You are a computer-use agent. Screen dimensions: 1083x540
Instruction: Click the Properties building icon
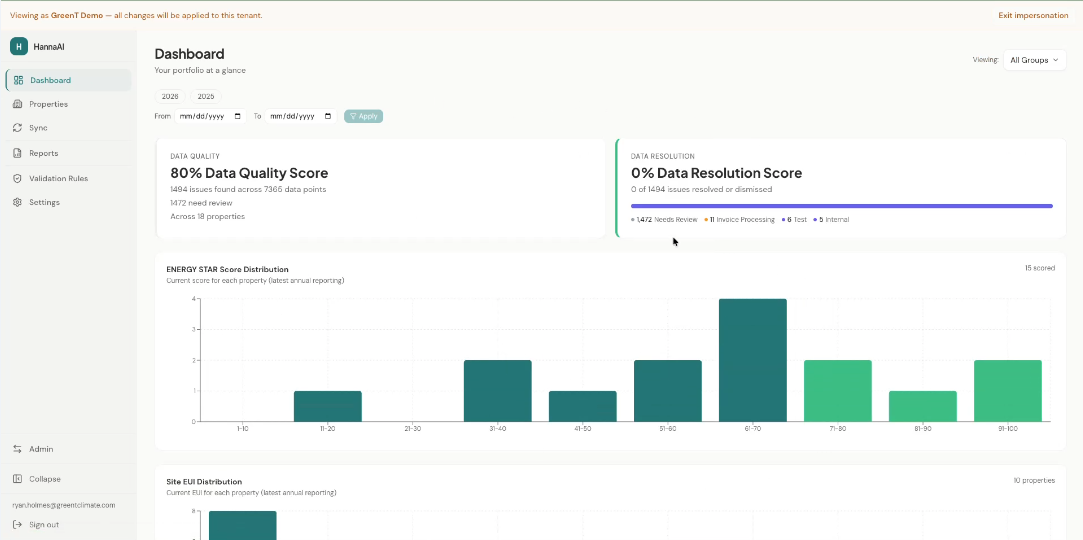pos(18,104)
